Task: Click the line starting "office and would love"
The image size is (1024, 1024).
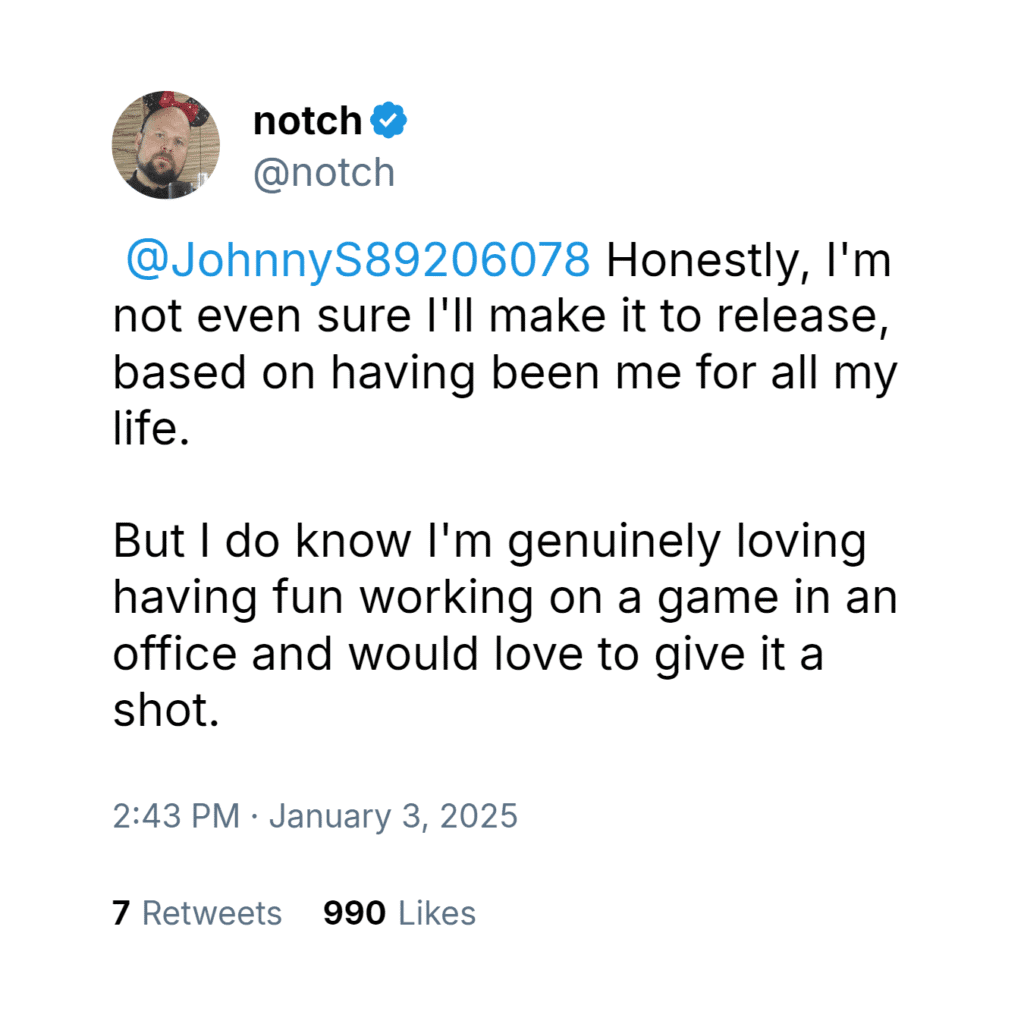Action: (x=468, y=654)
